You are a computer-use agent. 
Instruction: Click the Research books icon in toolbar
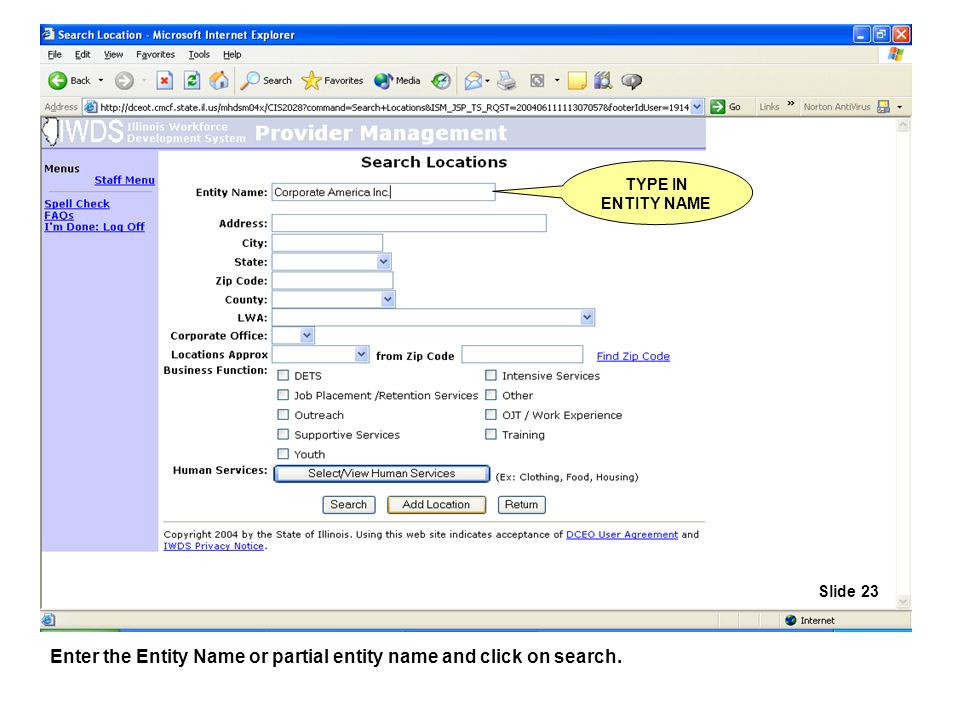click(603, 80)
